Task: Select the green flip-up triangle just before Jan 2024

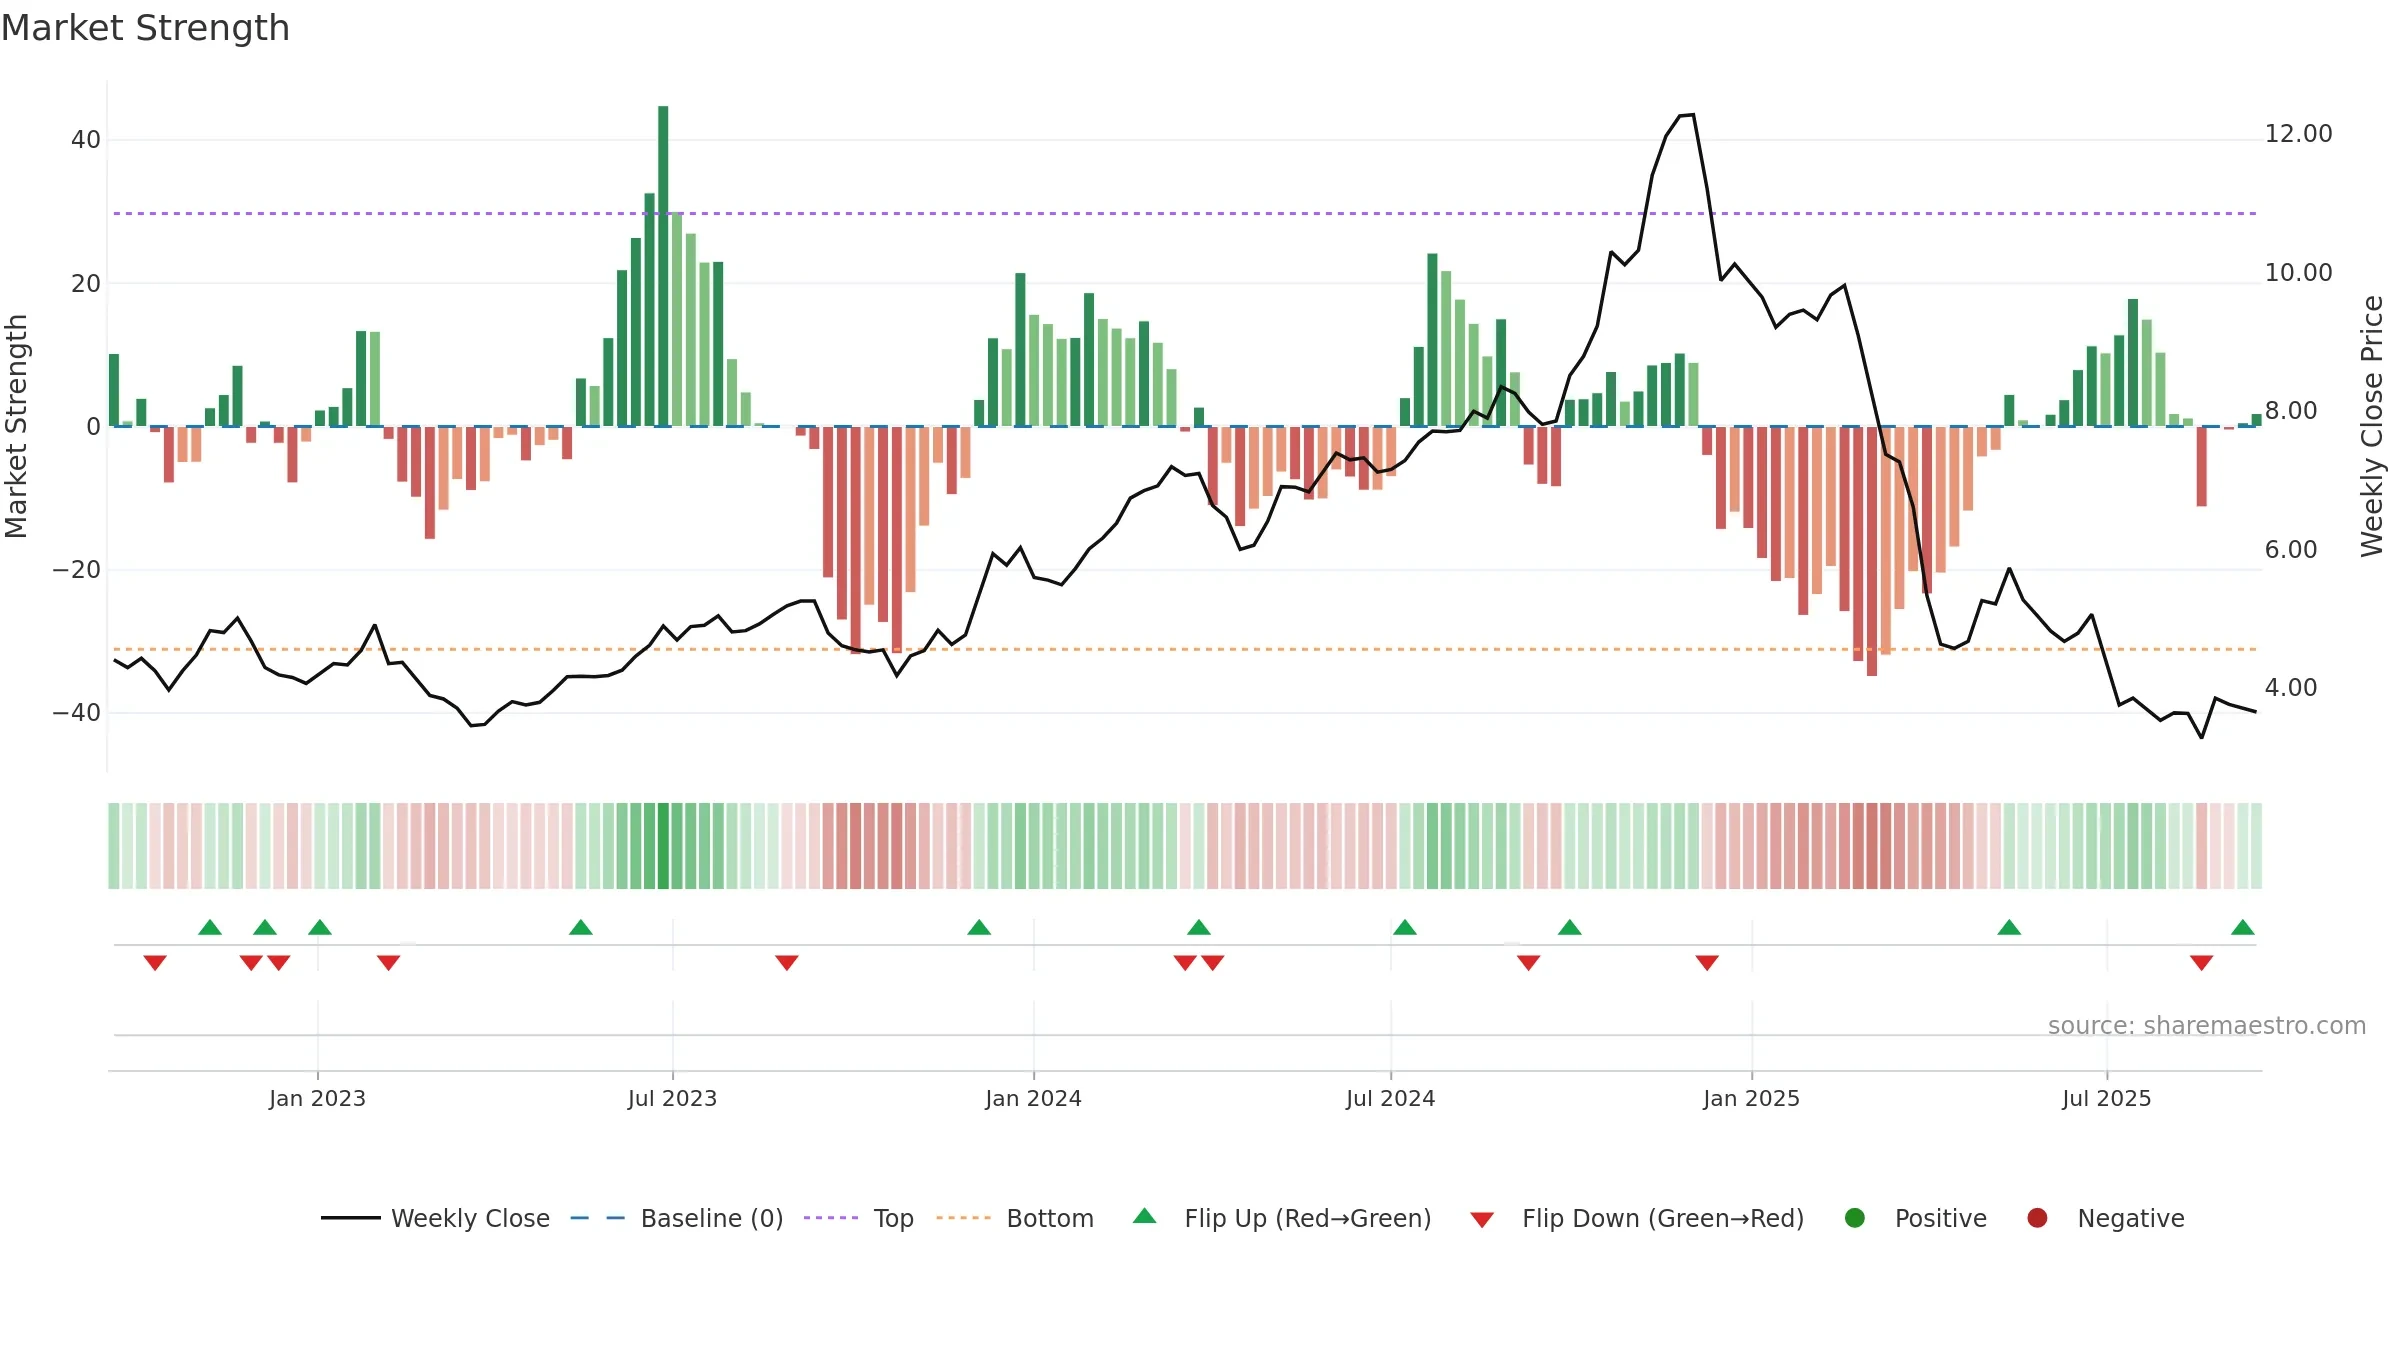Action: tap(979, 927)
